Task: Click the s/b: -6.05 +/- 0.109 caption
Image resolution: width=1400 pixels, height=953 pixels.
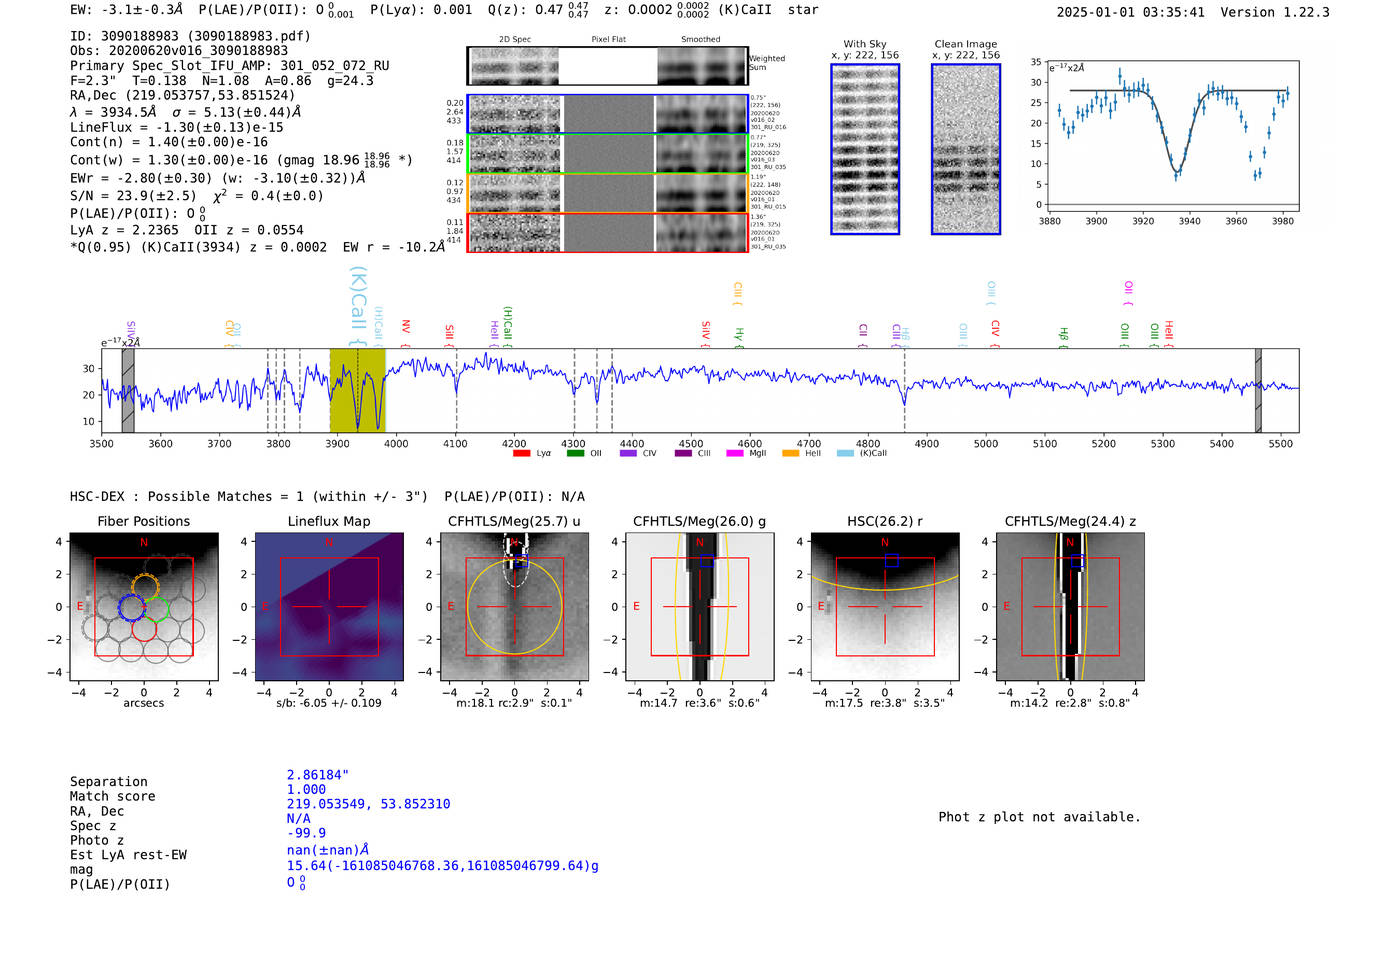Action: click(x=329, y=703)
